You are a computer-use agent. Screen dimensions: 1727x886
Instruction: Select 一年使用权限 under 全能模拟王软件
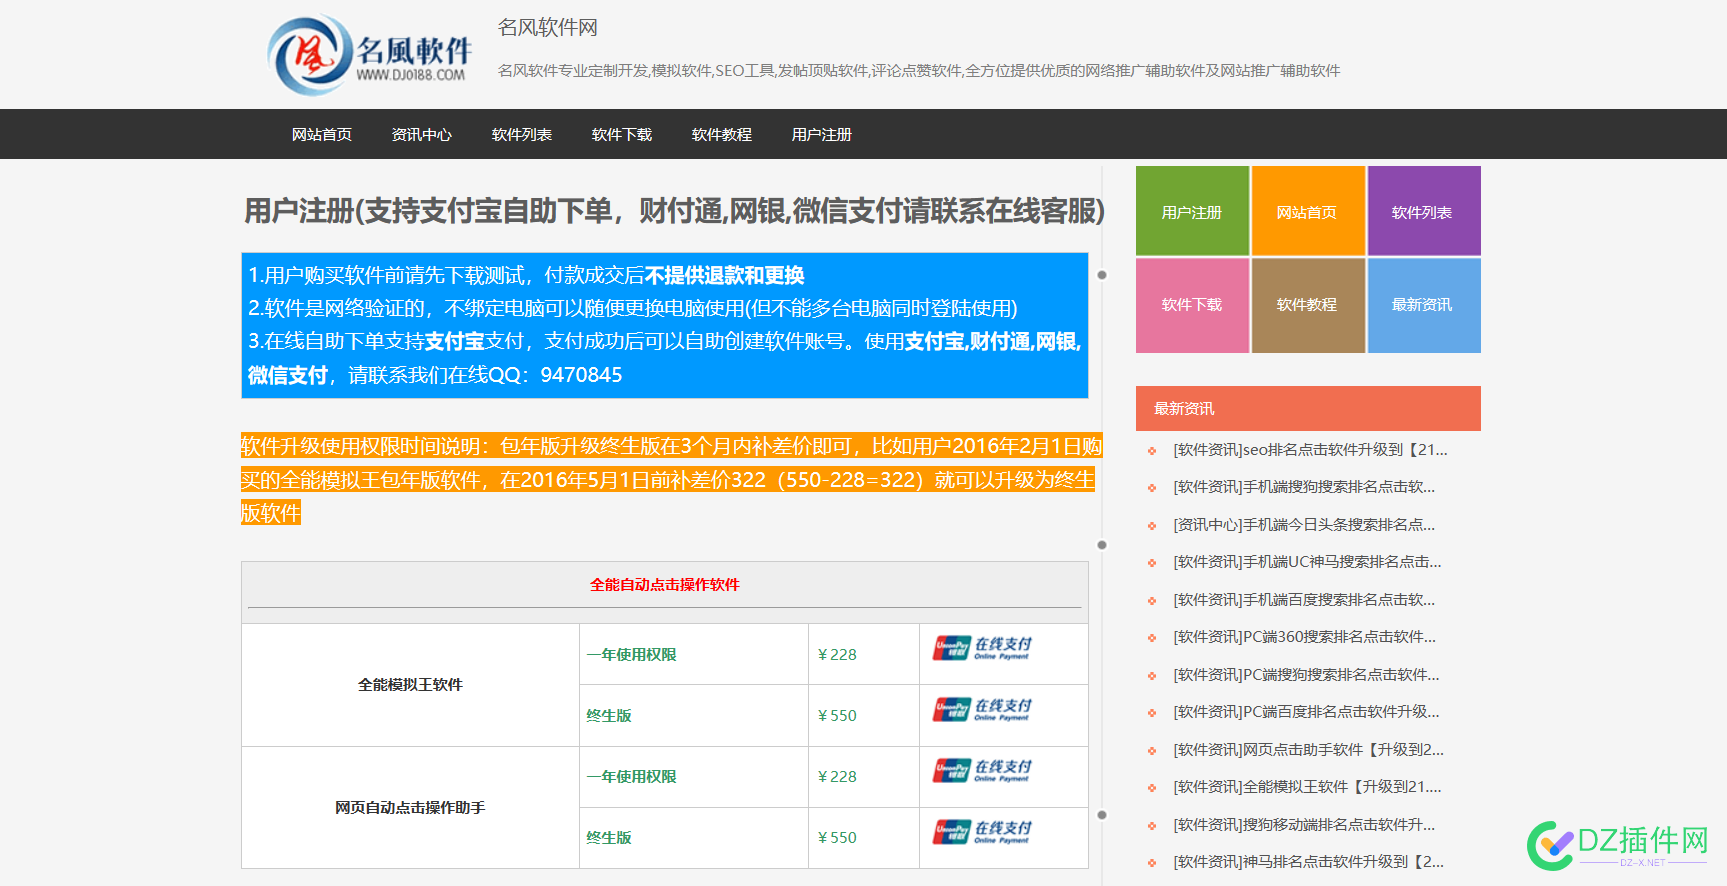(x=632, y=654)
